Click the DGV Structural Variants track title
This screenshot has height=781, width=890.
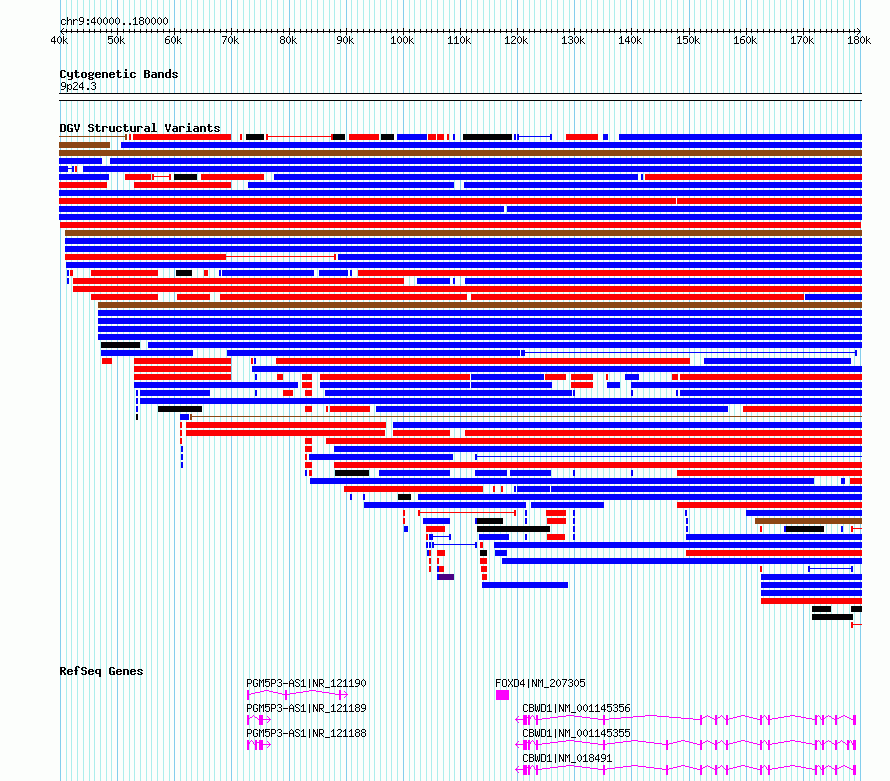[x=140, y=128]
